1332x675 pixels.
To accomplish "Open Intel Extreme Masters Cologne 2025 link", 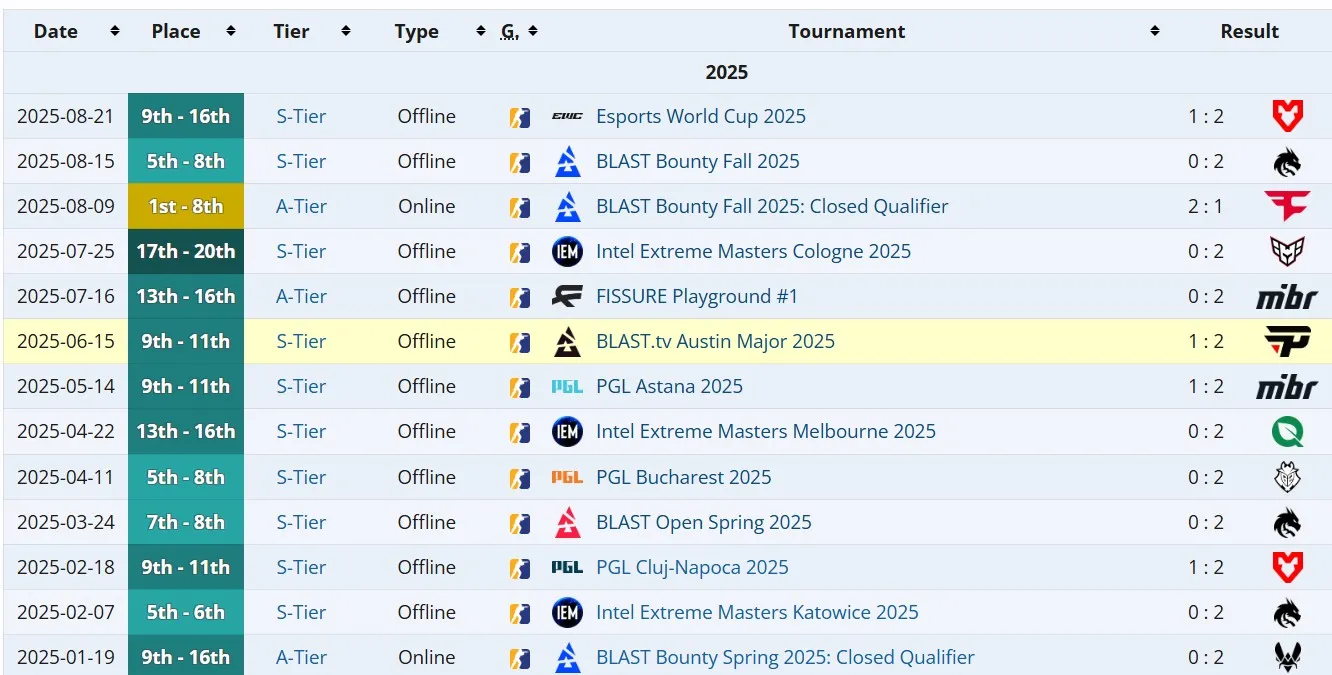I will pyautogui.click(x=754, y=251).
